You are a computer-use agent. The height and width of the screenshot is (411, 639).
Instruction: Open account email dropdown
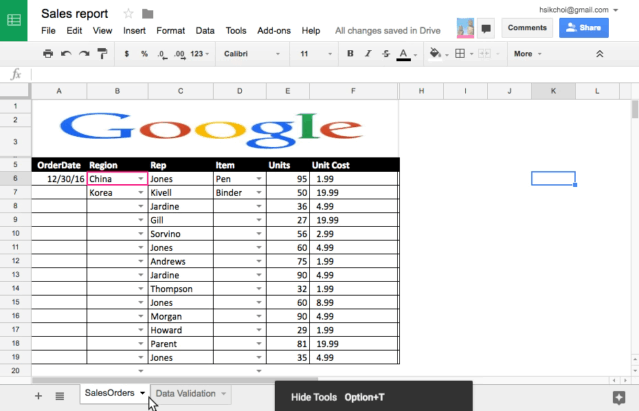pos(616,10)
